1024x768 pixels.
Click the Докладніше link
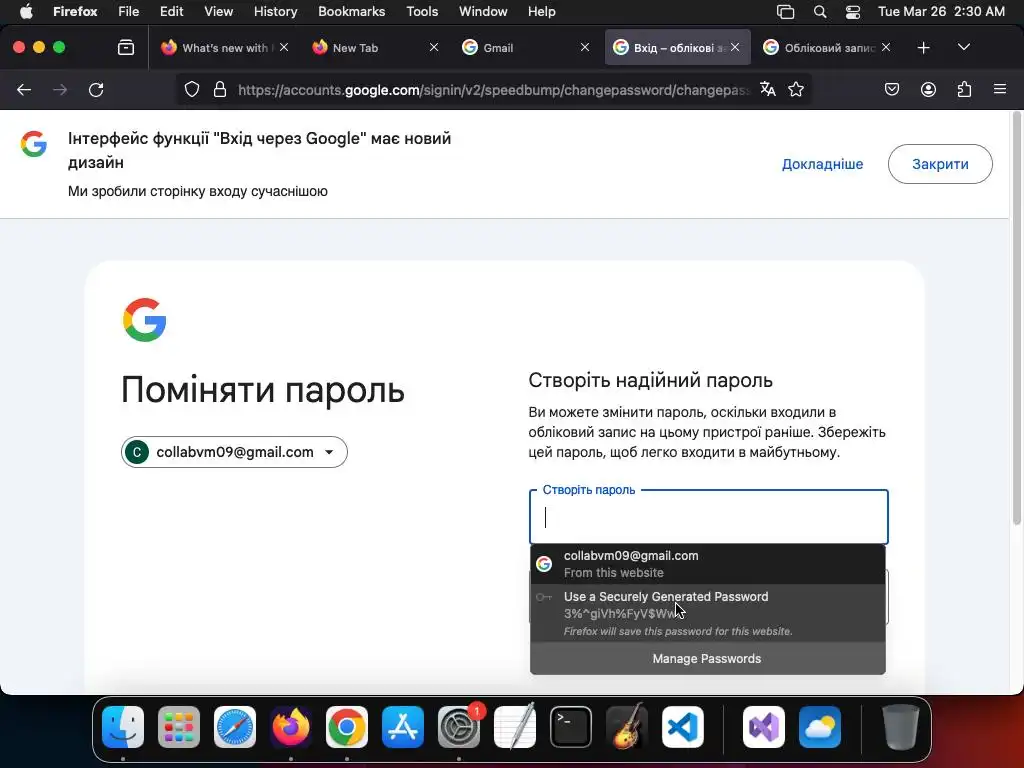point(822,164)
